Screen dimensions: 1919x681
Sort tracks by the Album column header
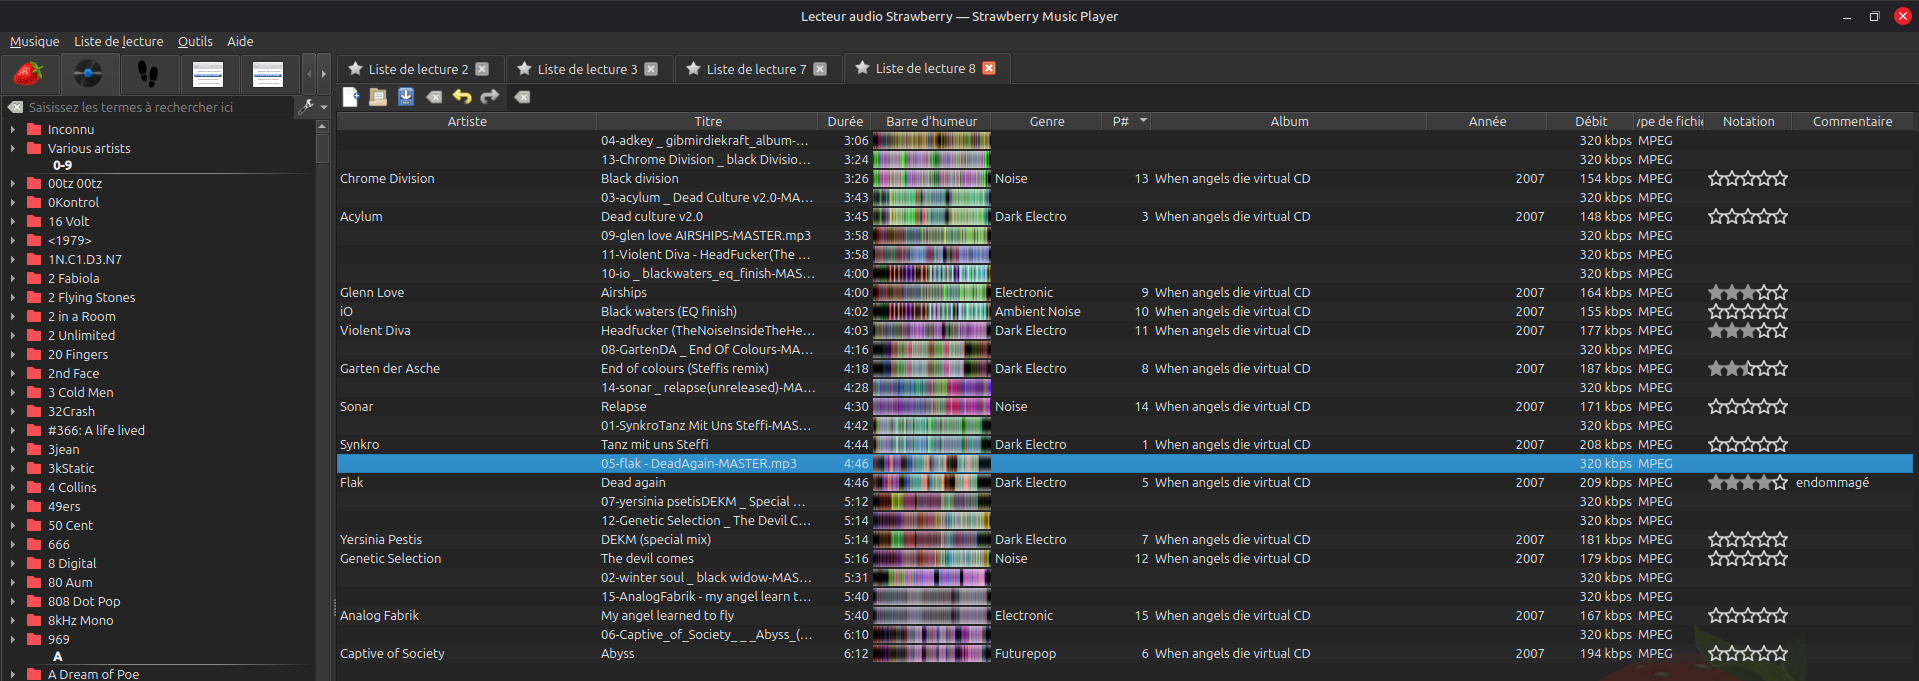coord(1289,121)
